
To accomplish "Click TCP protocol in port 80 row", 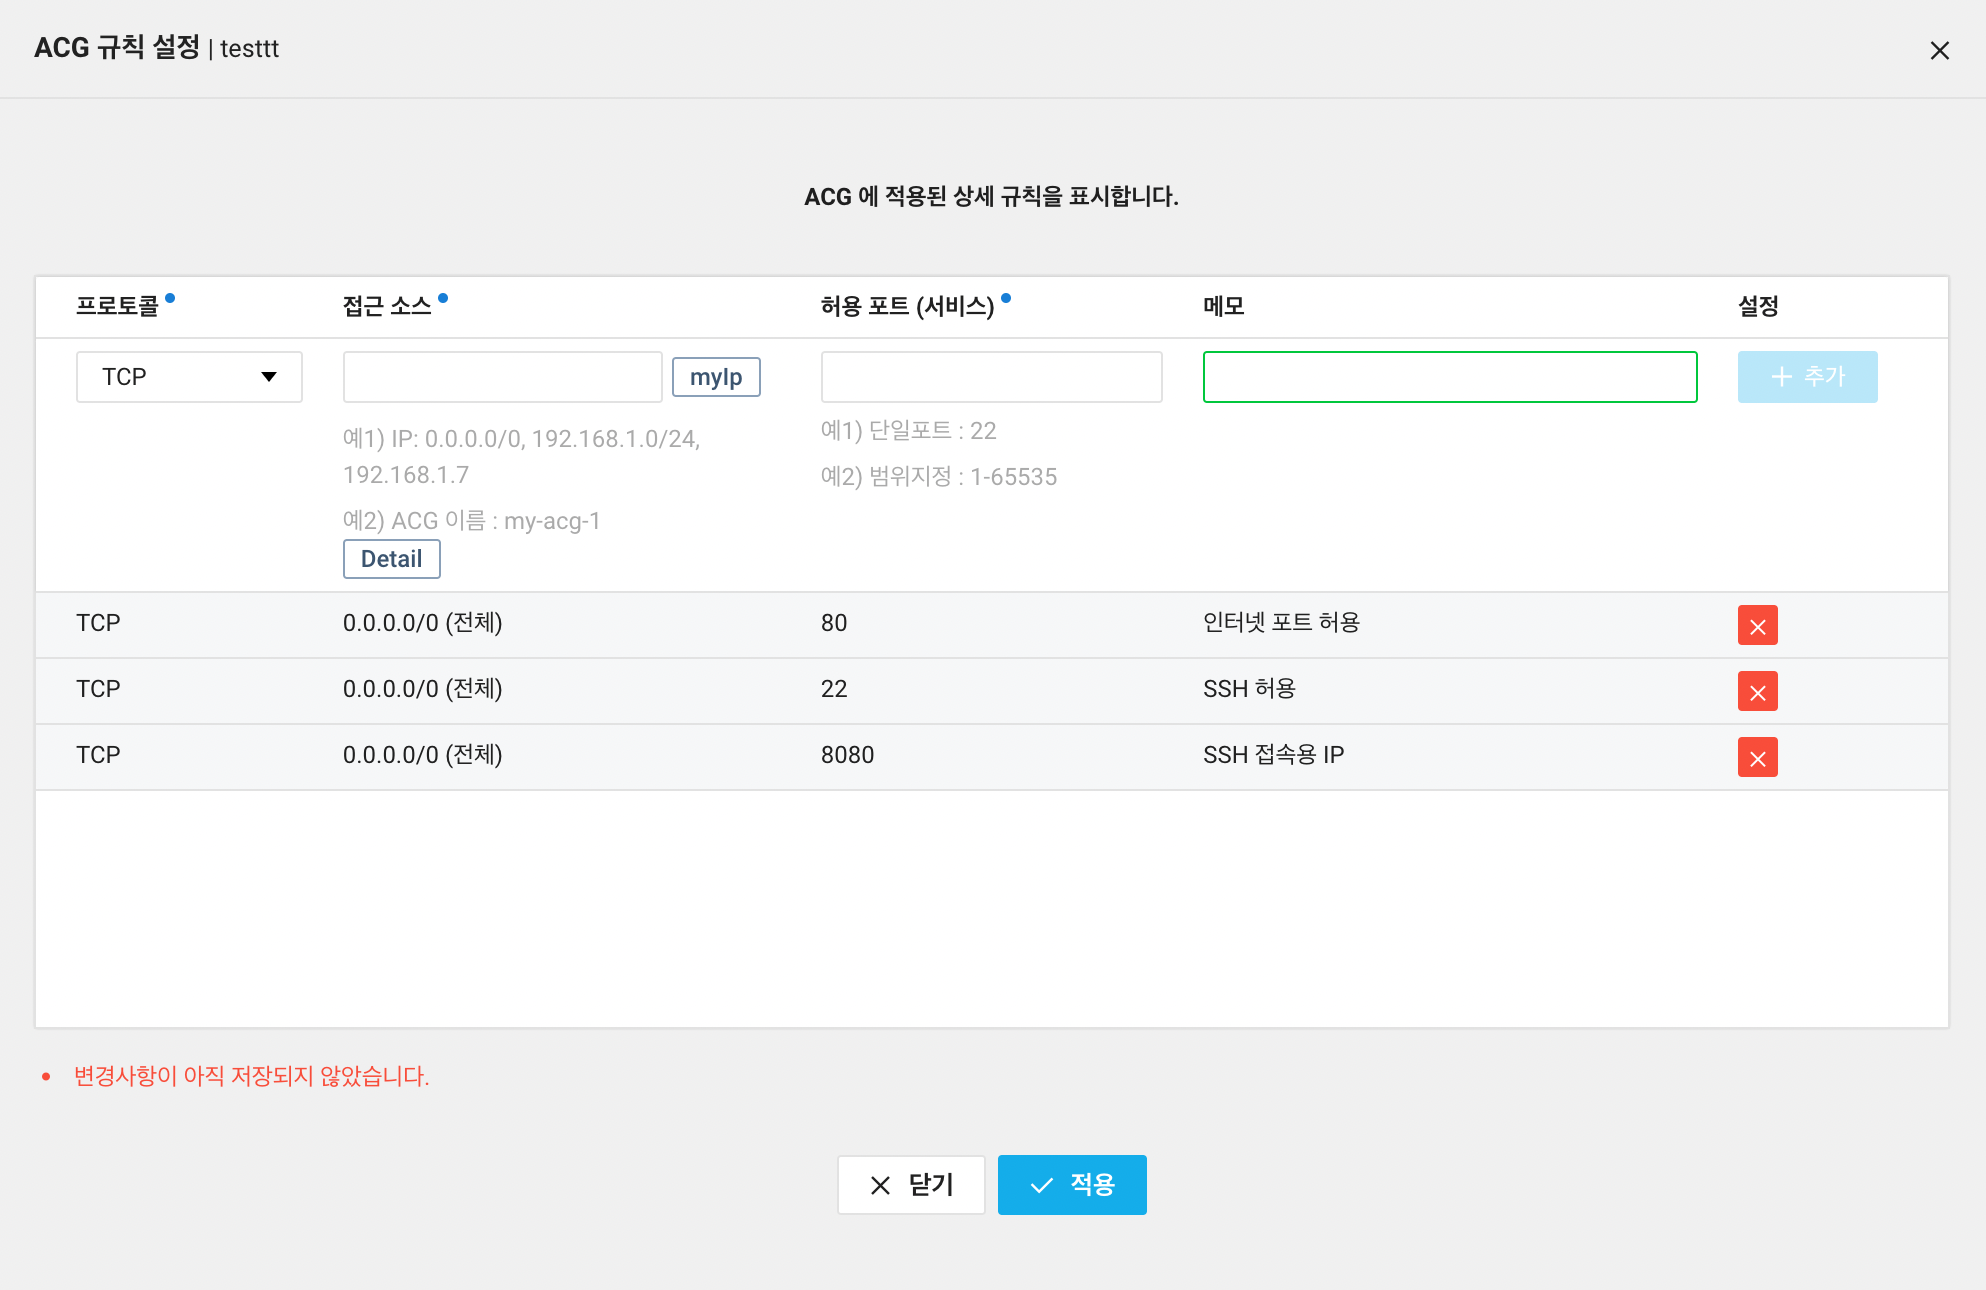I will coord(98,623).
